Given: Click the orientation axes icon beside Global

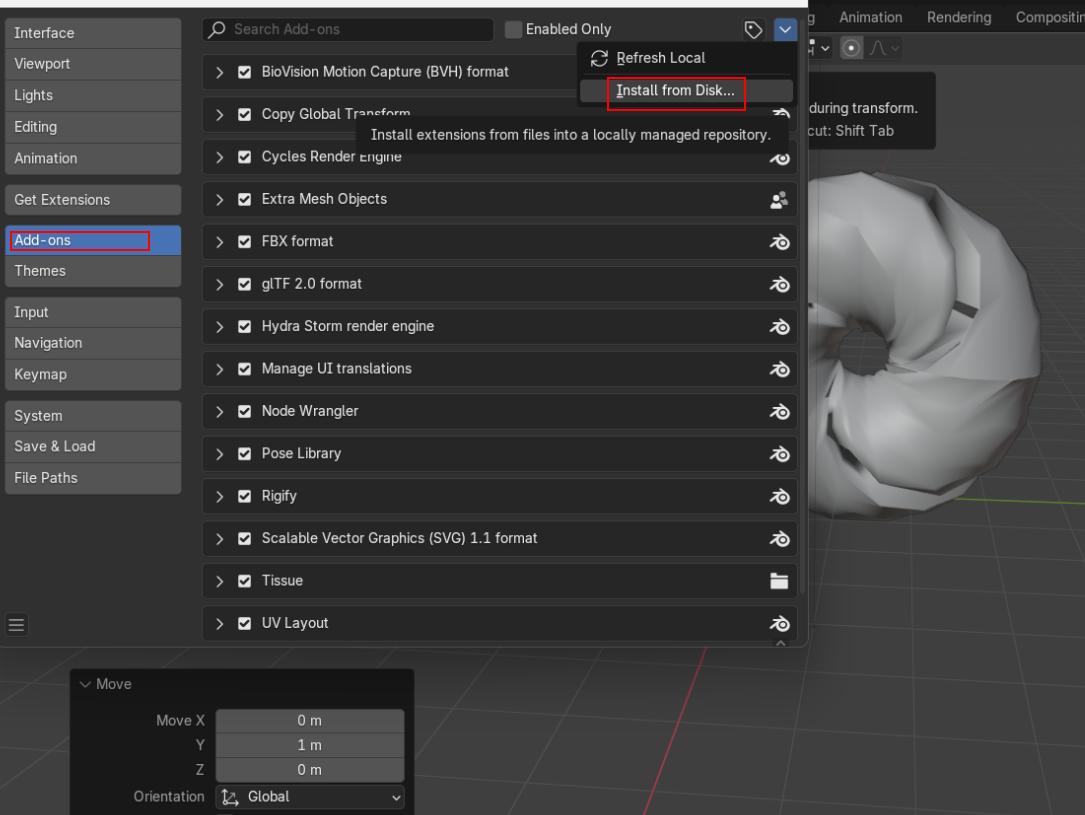Looking at the screenshot, I should pyautogui.click(x=230, y=797).
